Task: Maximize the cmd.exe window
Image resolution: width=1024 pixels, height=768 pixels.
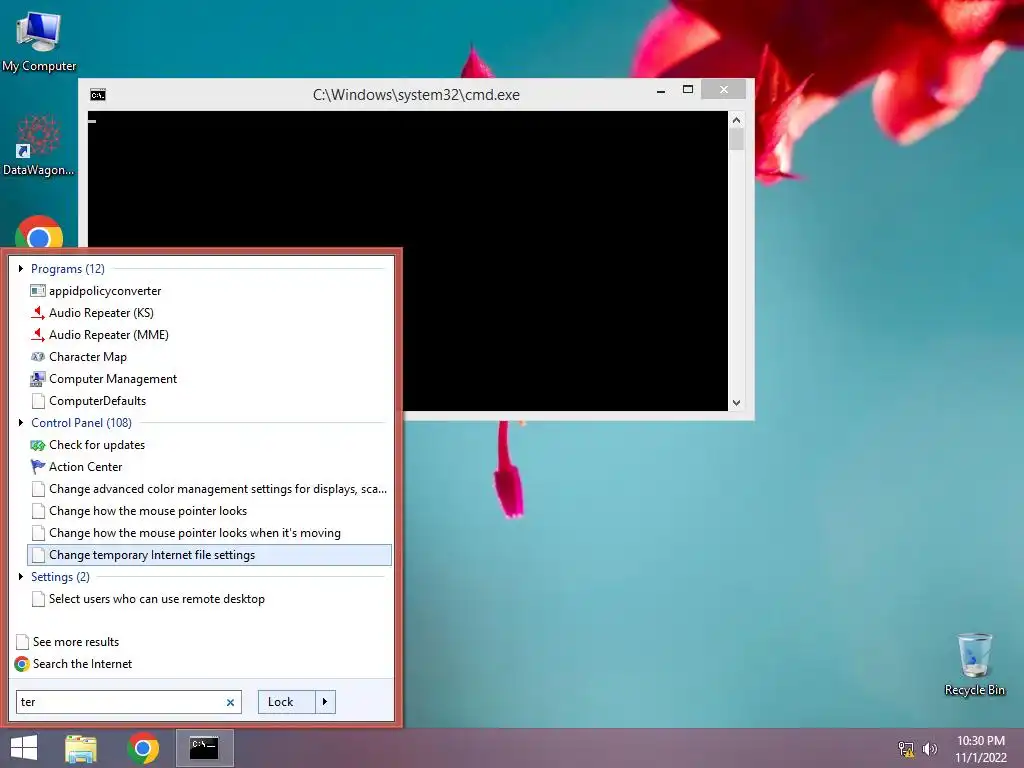Action: tap(688, 89)
